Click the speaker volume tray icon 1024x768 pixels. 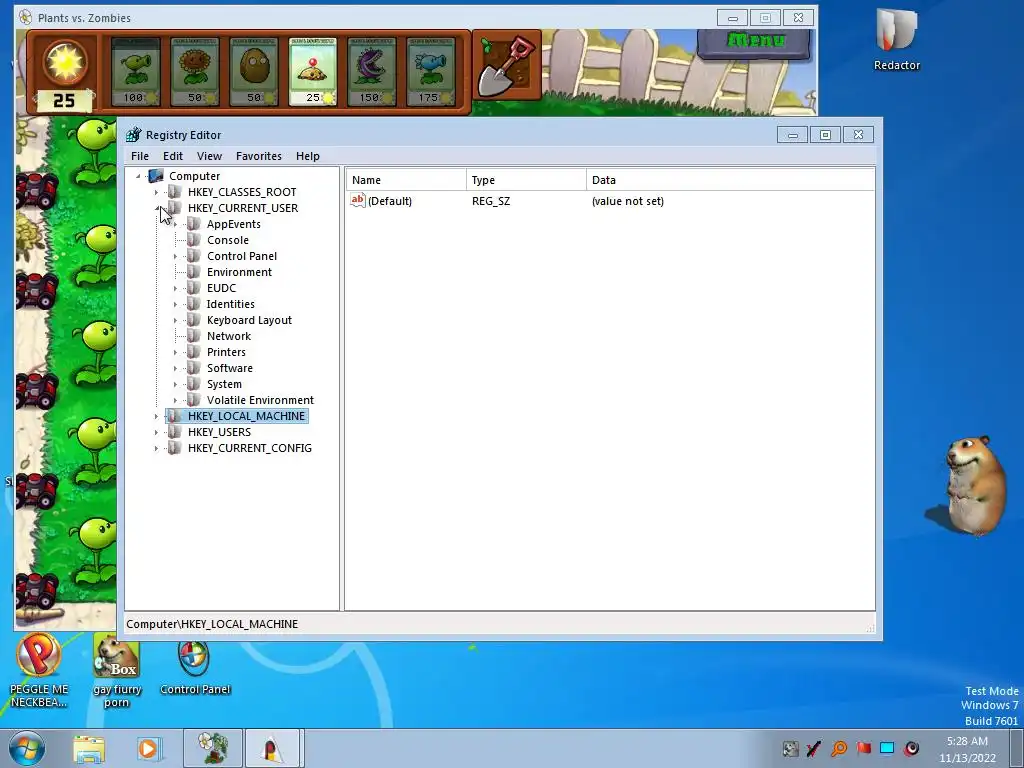pos(912,748)
